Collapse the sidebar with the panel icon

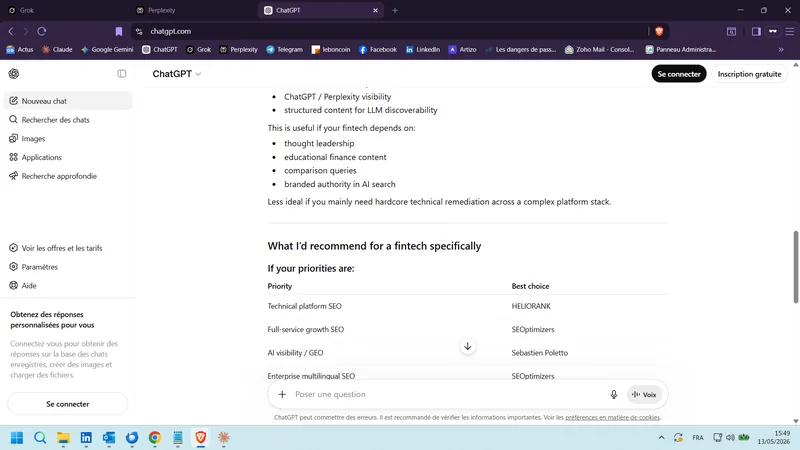coord(121,74)
